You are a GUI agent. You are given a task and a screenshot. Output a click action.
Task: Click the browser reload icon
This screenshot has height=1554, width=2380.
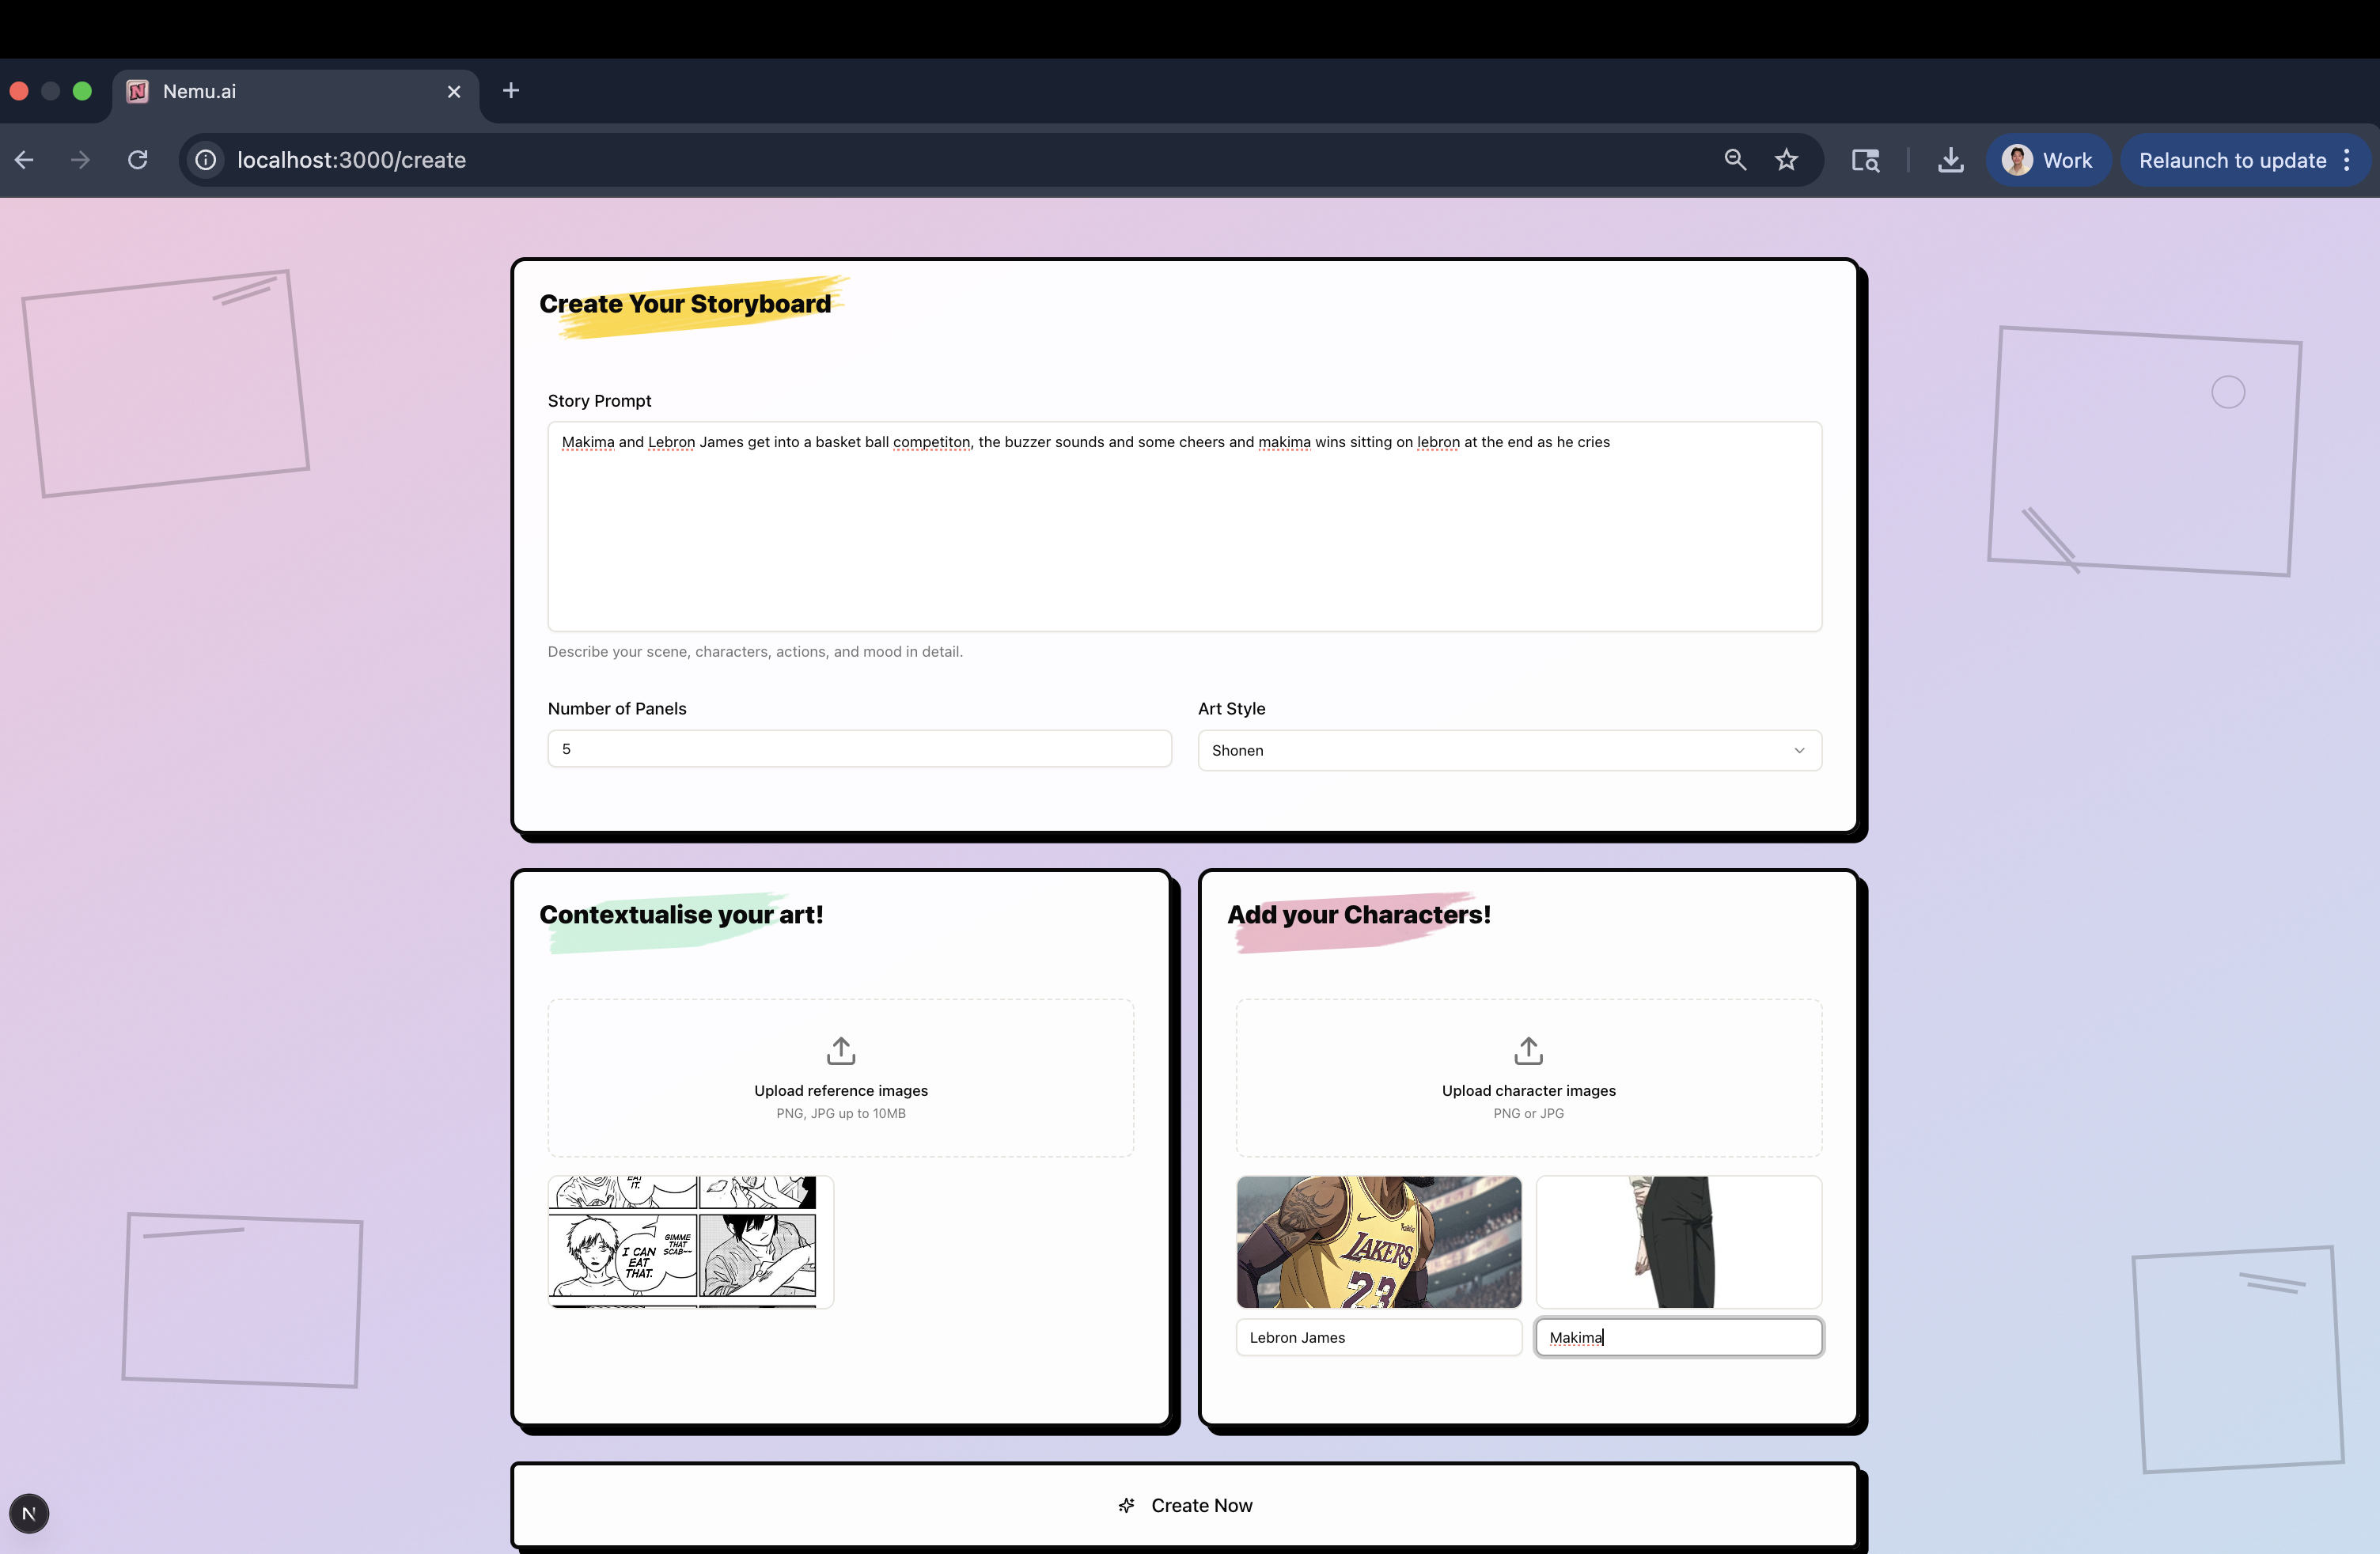coord(138,160)
